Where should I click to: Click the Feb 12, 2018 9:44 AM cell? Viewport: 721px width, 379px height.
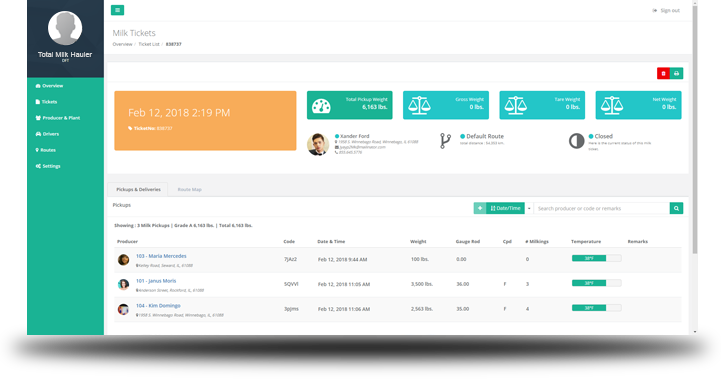pos(342,259)
